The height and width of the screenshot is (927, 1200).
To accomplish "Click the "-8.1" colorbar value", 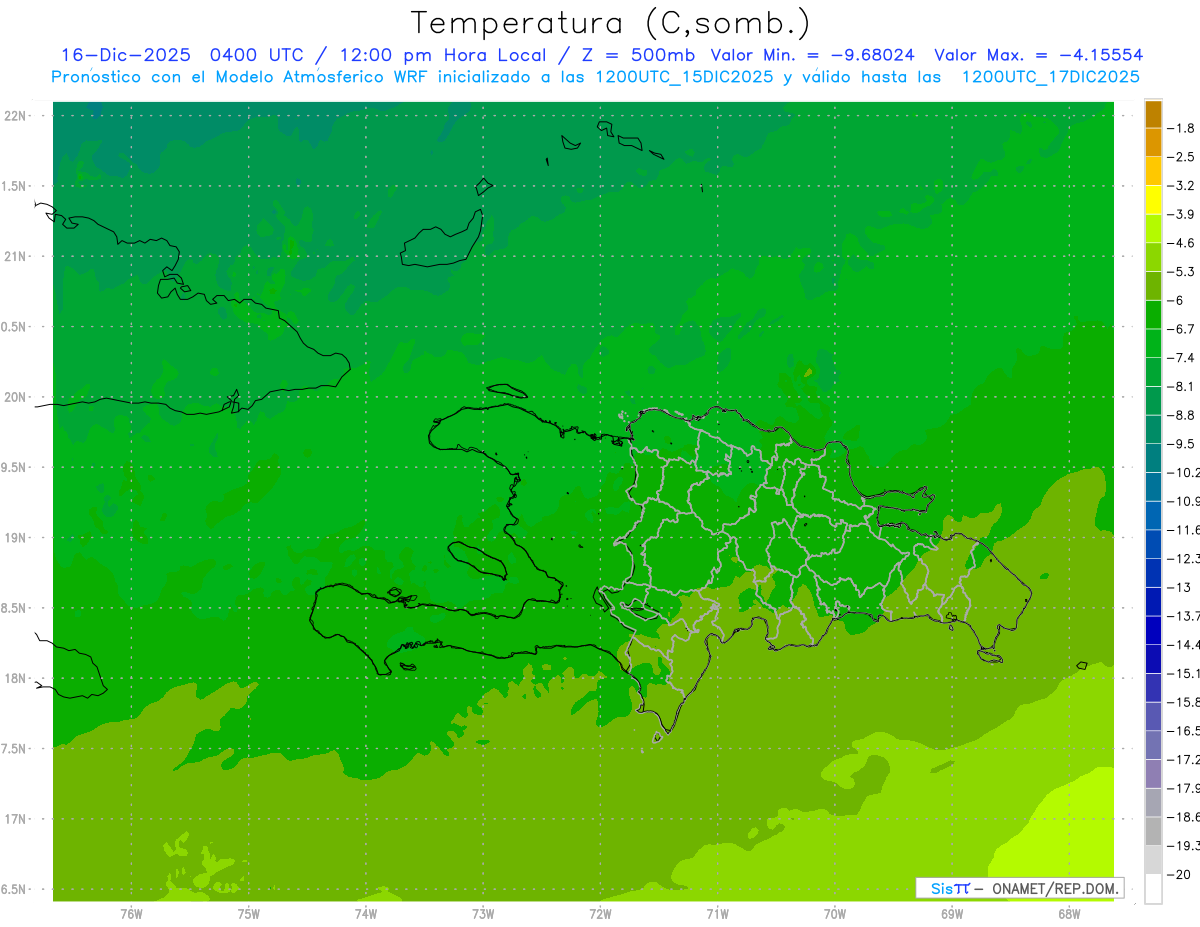I will pyautogui.click(x=1182, y=386).
